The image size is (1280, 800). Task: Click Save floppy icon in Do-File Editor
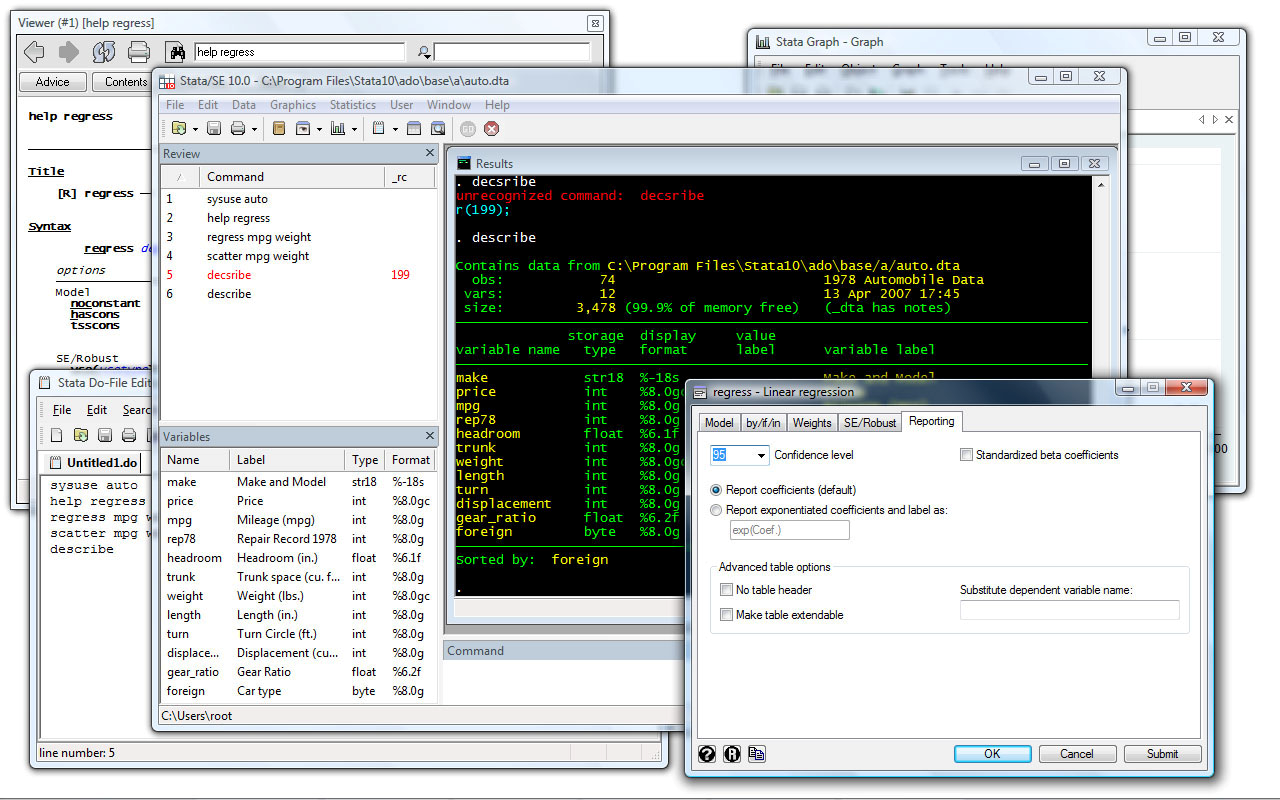pos(104,435)
